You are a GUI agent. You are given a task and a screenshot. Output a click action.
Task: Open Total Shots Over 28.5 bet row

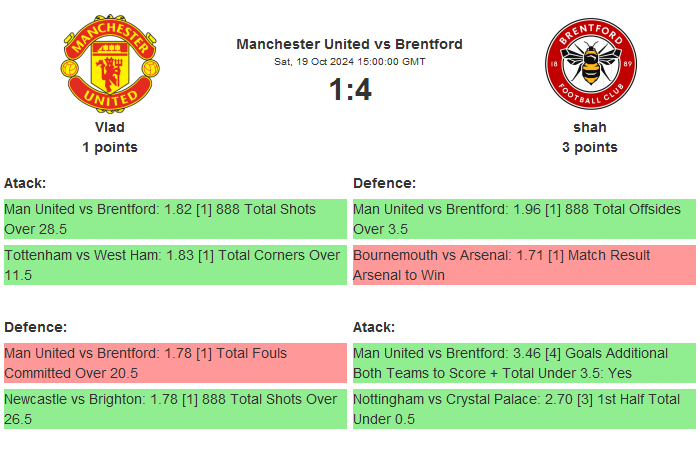tap(175, 219)
